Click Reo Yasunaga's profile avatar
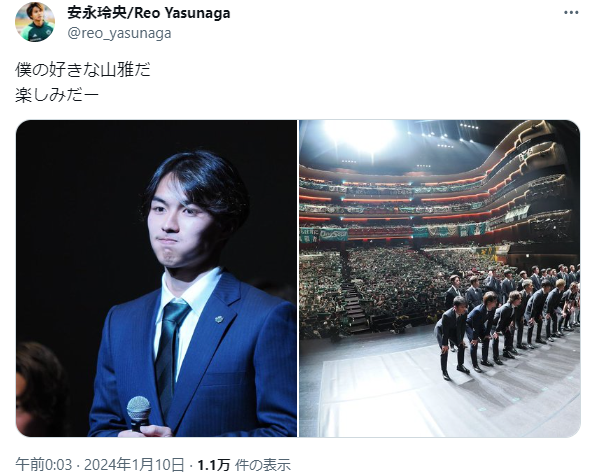 tap(35, 22)
